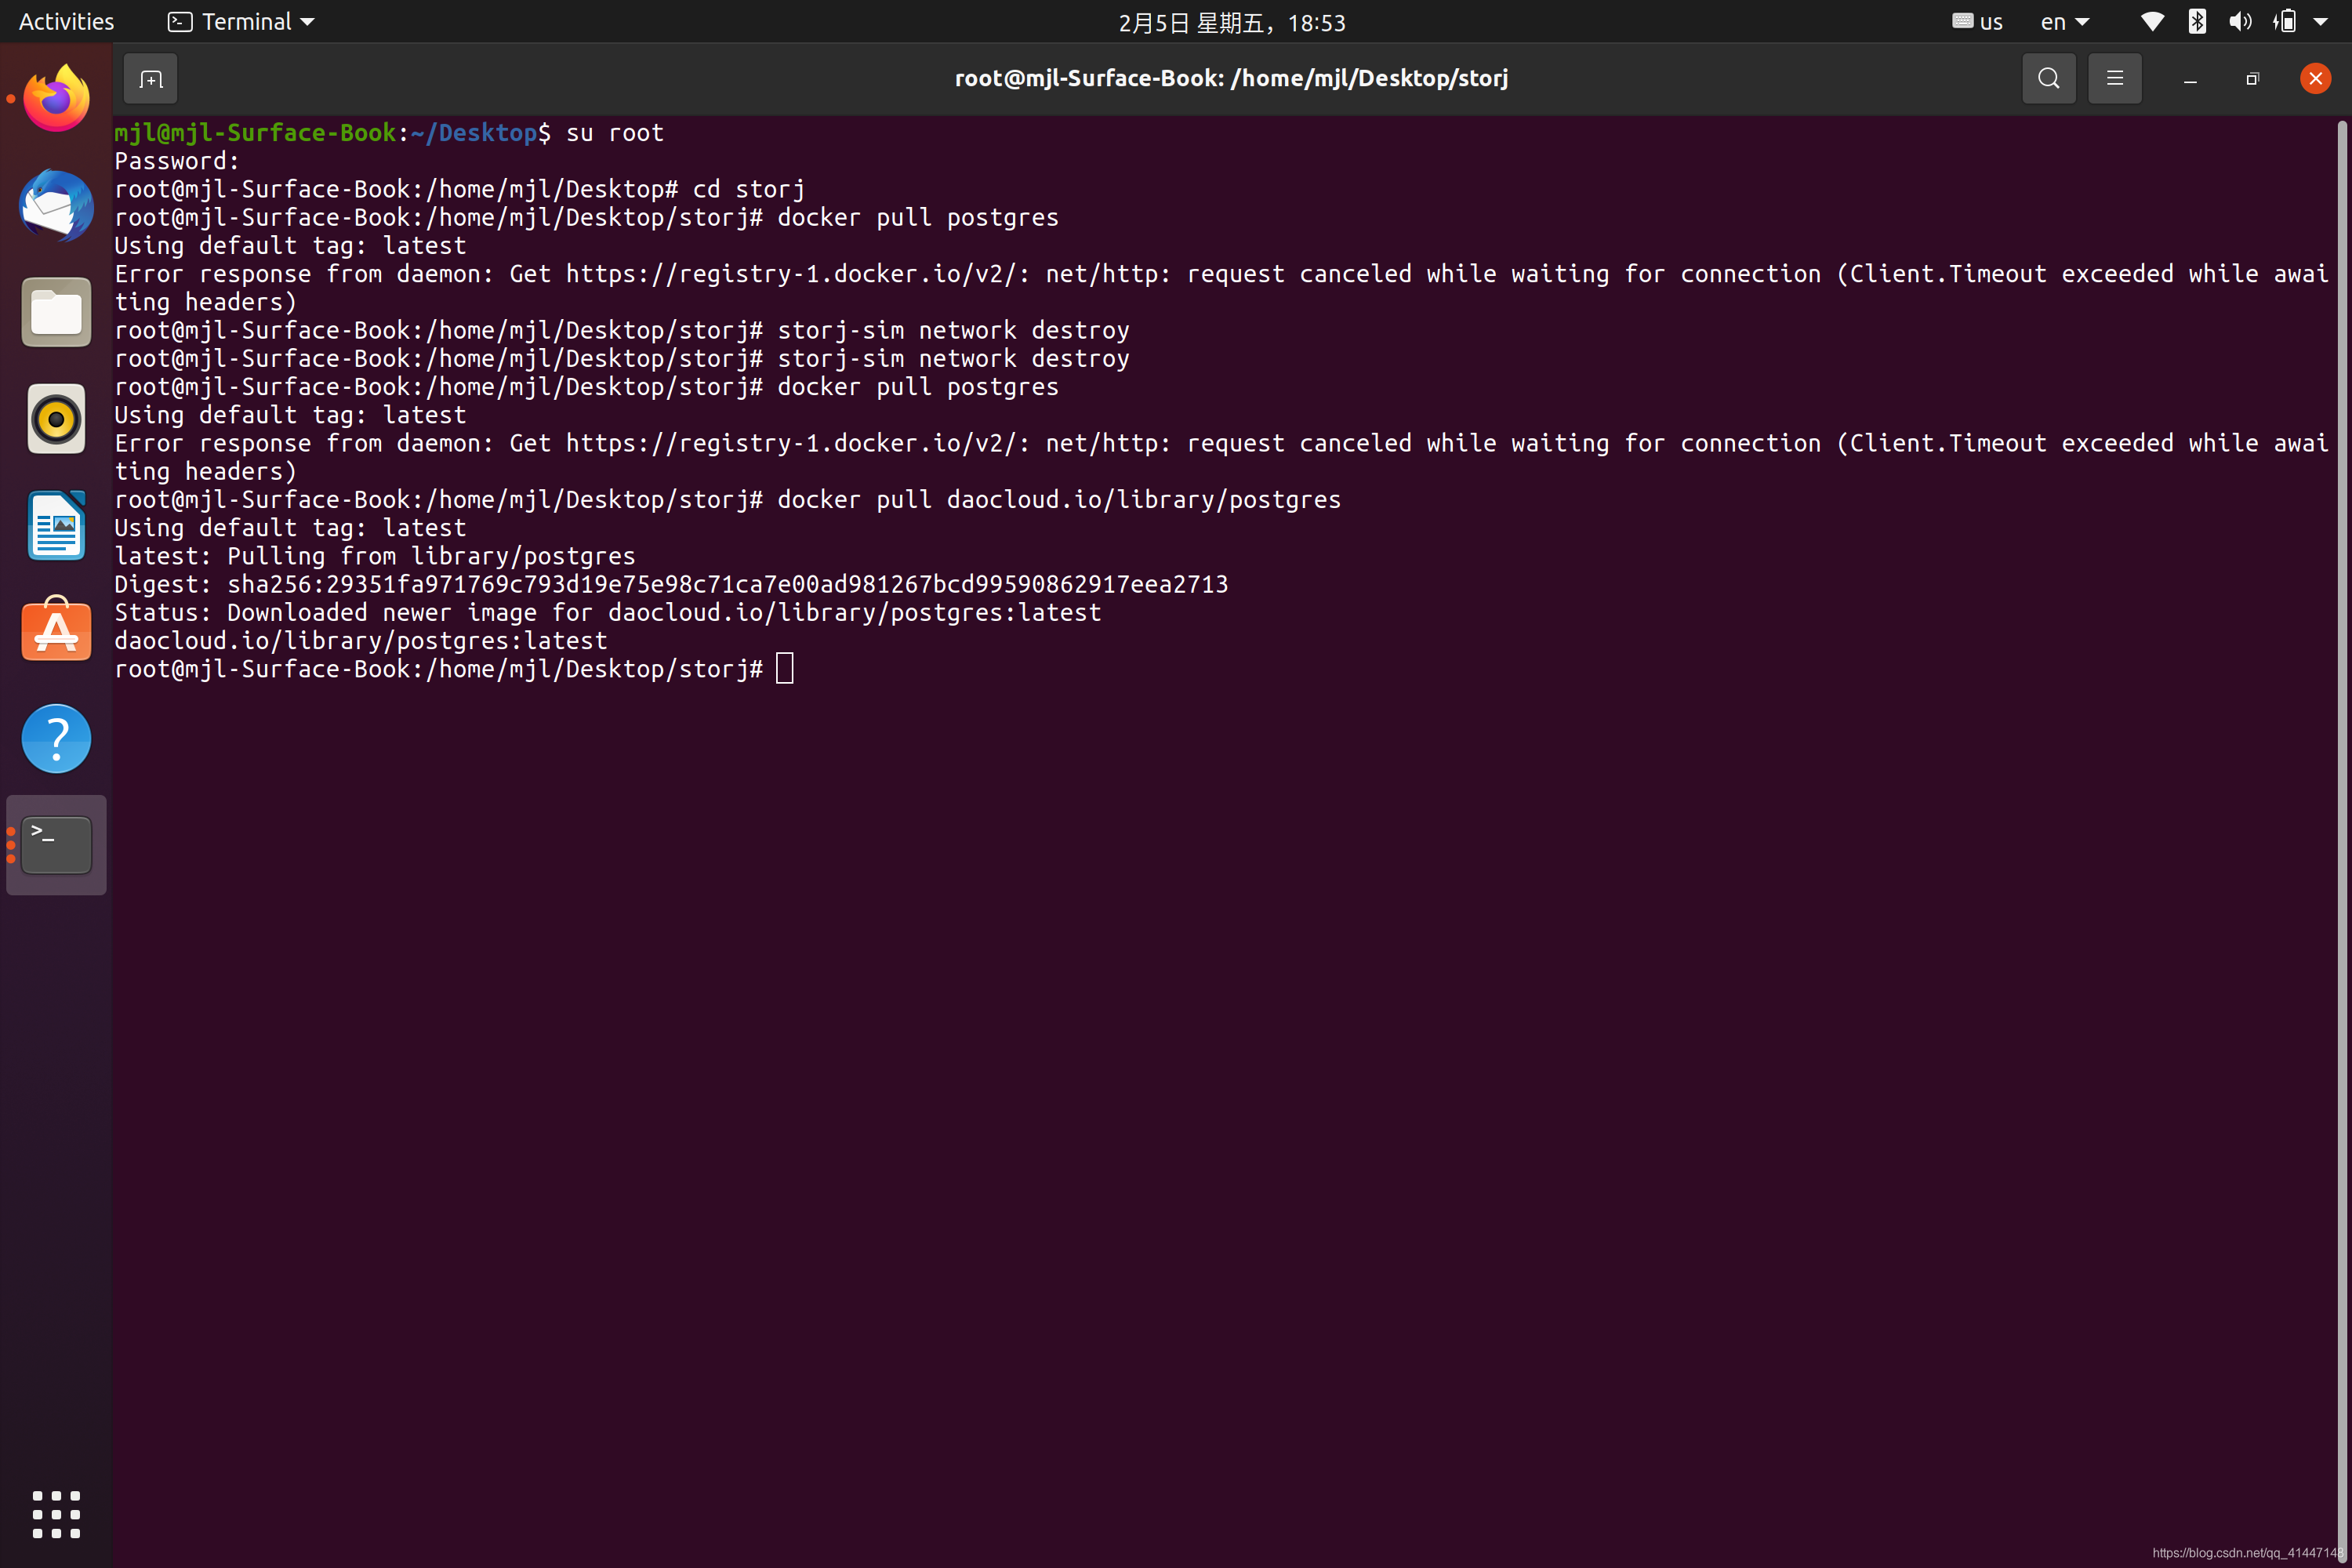Expand the system status menu arrow
This screenshot has height=1568, width=2352.
coord(2320,22)
